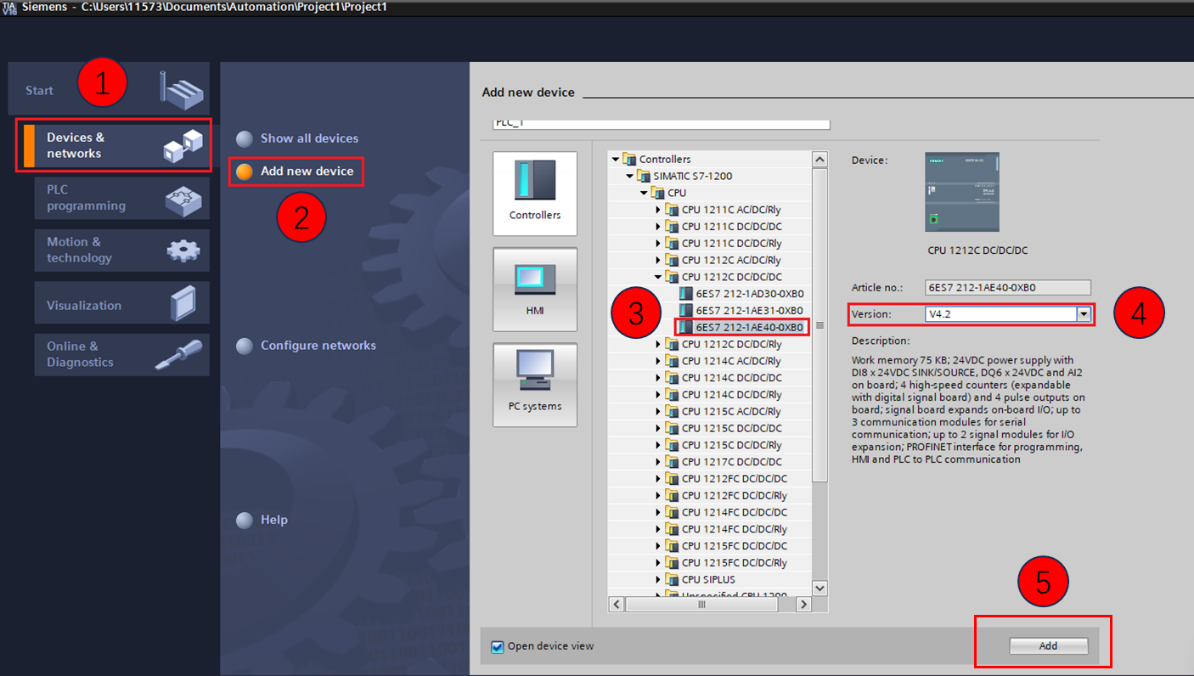Select CPU 1214C DC/DC/Rly folder
The image size is (1194, 676).
click(x=724, y=394)
